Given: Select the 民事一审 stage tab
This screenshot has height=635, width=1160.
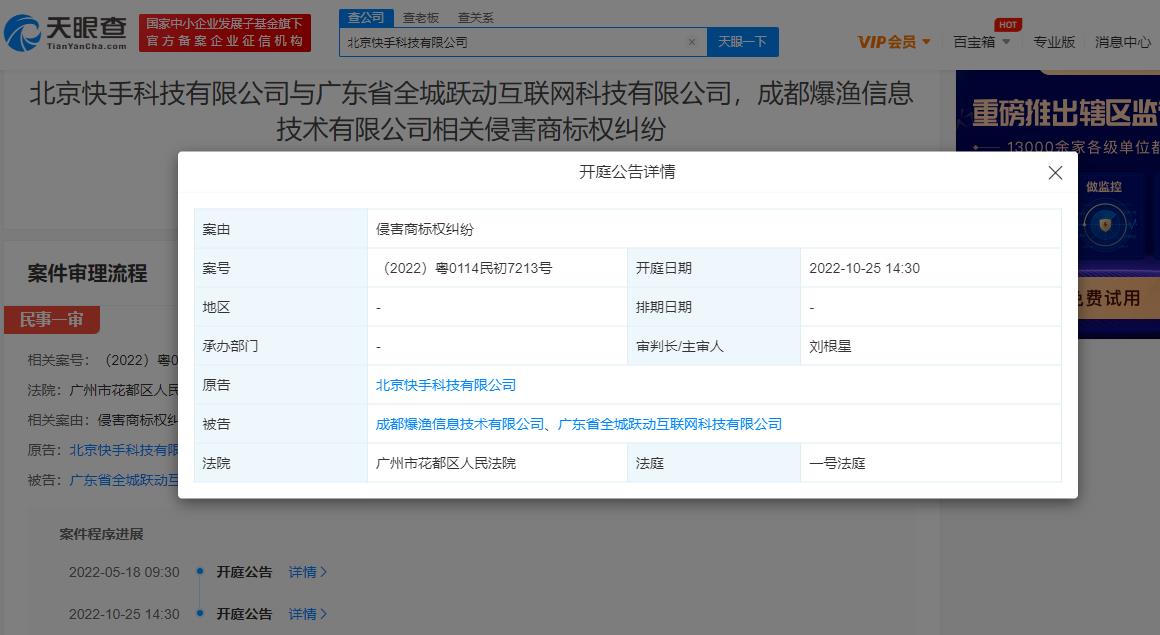Looking at the screenshot, I should tap(52, 320).
